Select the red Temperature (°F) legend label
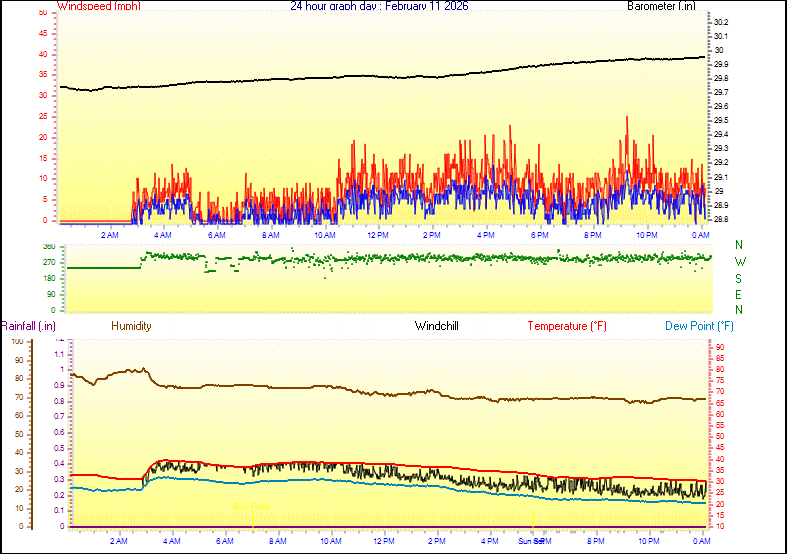This screenshot has height=554, width=798. coord(566,326)
